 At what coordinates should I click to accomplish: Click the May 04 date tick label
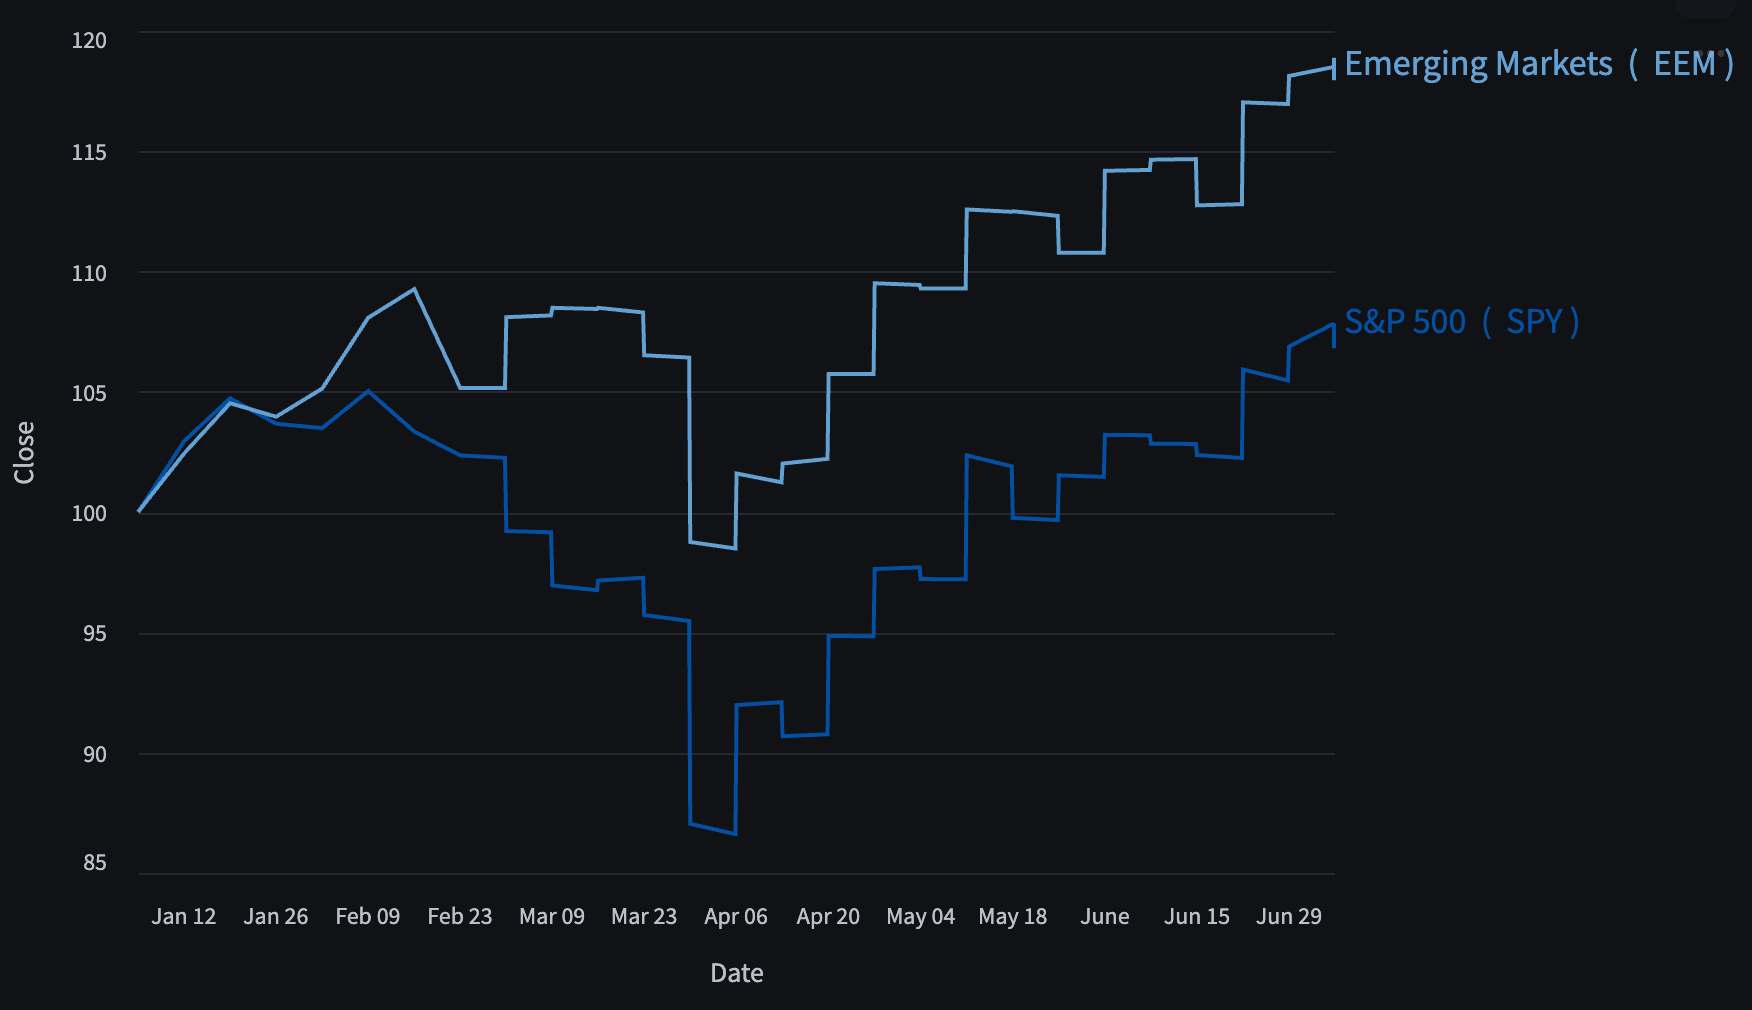921,916
